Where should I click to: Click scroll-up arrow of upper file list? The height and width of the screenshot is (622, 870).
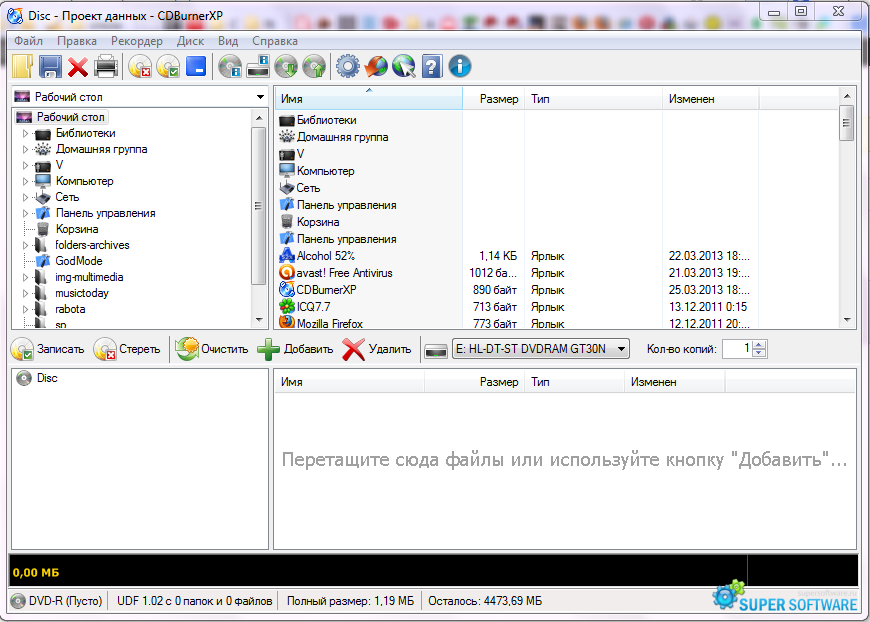pos(847,97)
